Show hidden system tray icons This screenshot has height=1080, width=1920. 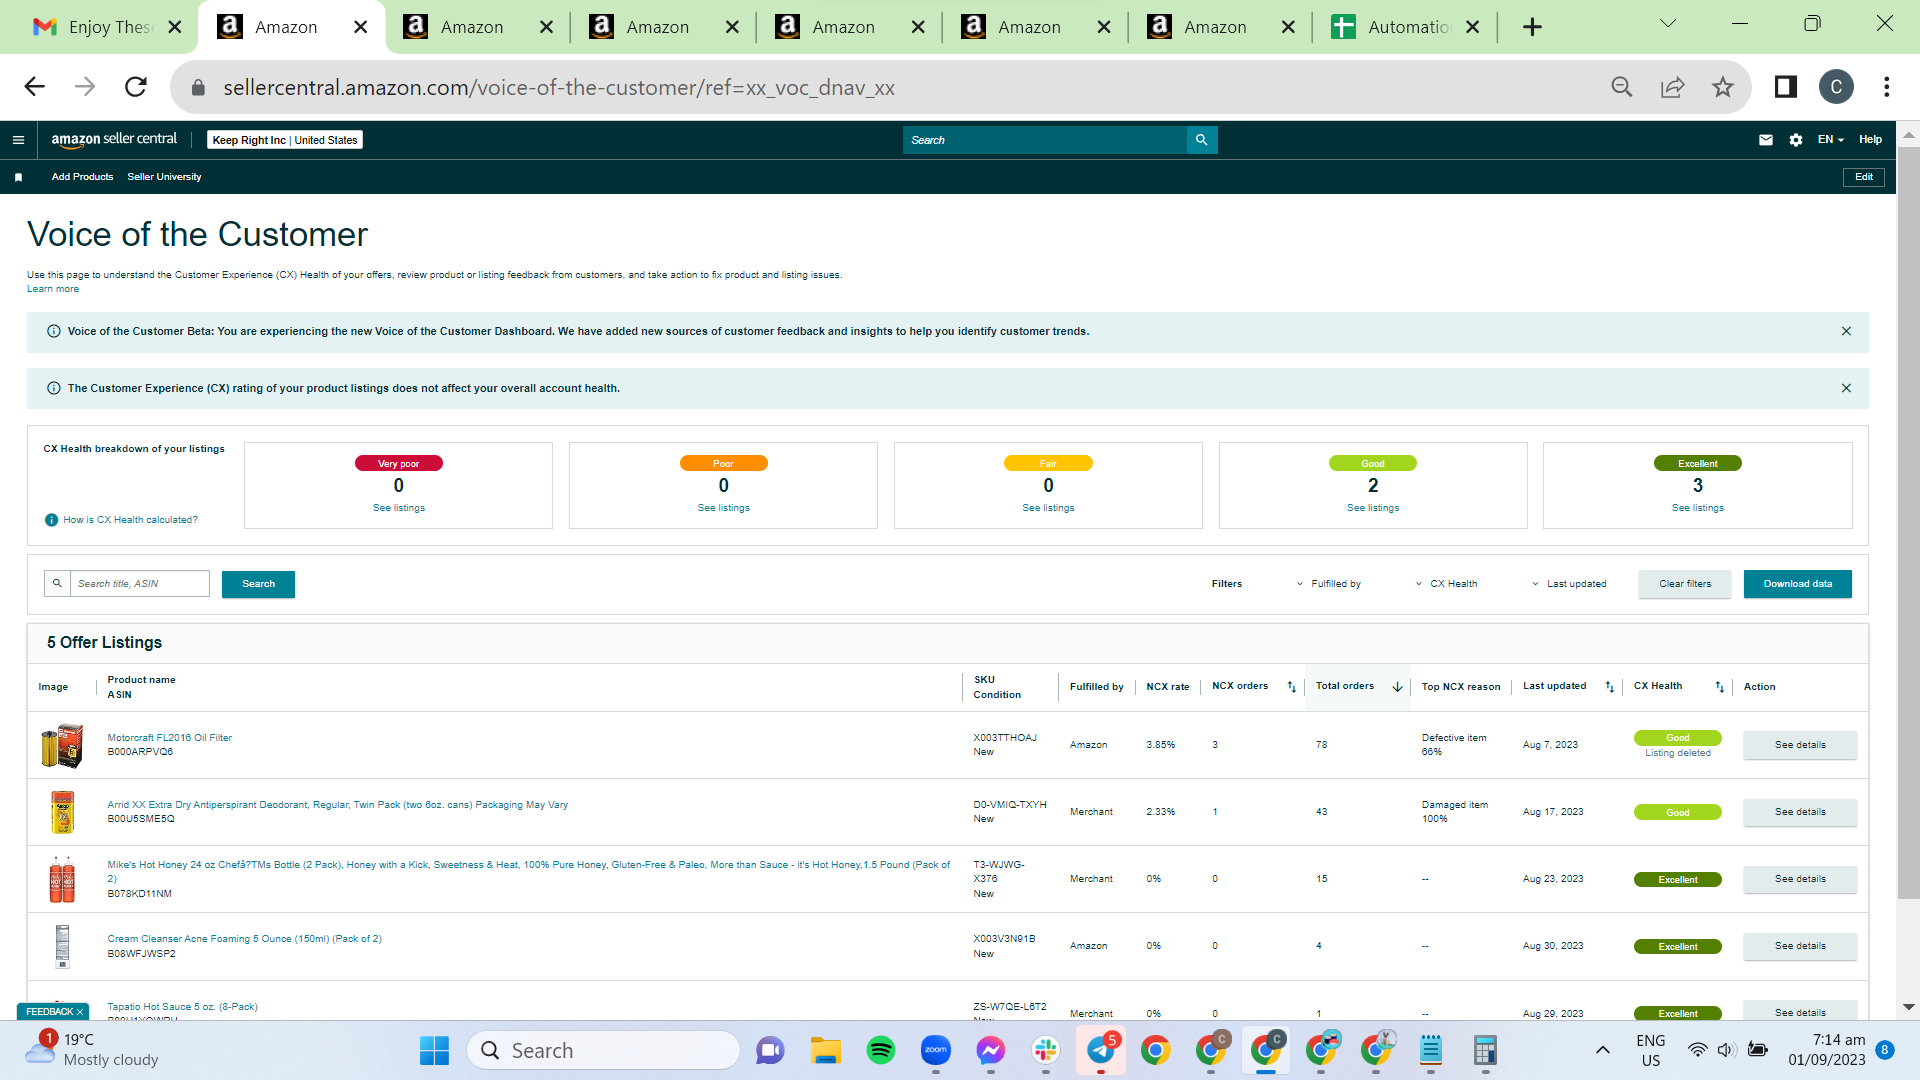(1603, 1050)
